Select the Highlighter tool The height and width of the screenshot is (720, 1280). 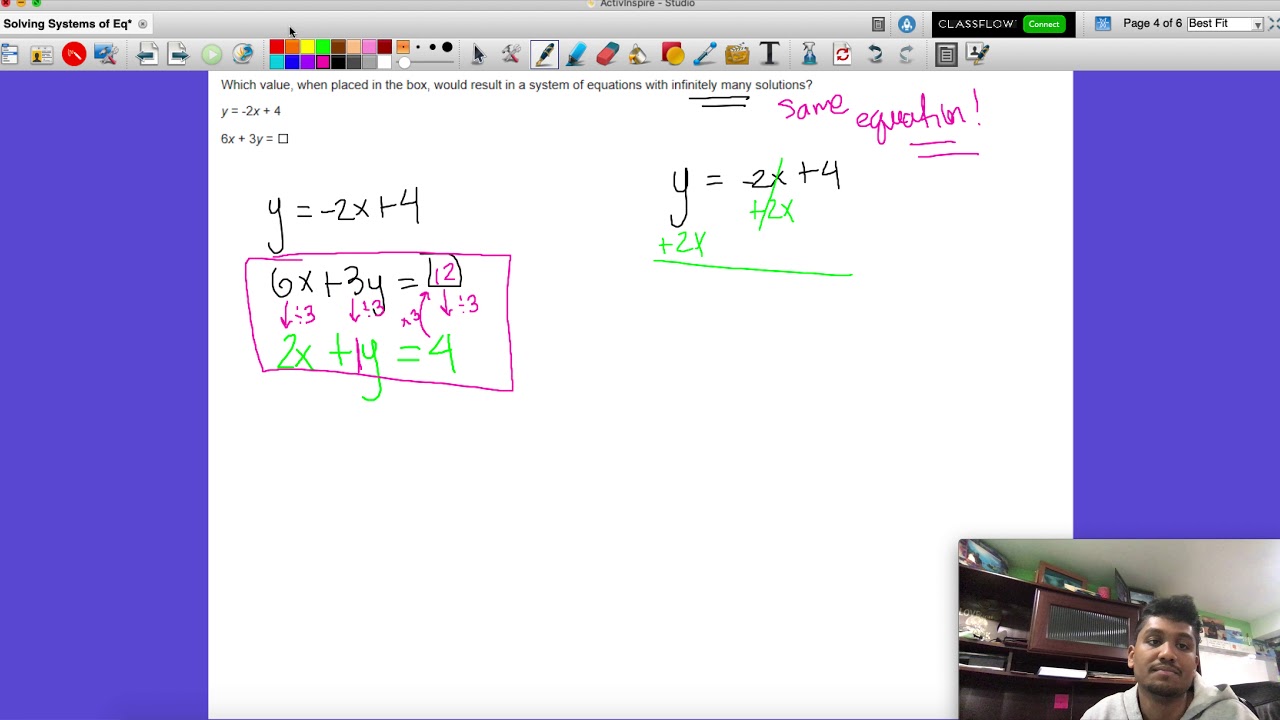pyautogui.click(x=576, y=54)
